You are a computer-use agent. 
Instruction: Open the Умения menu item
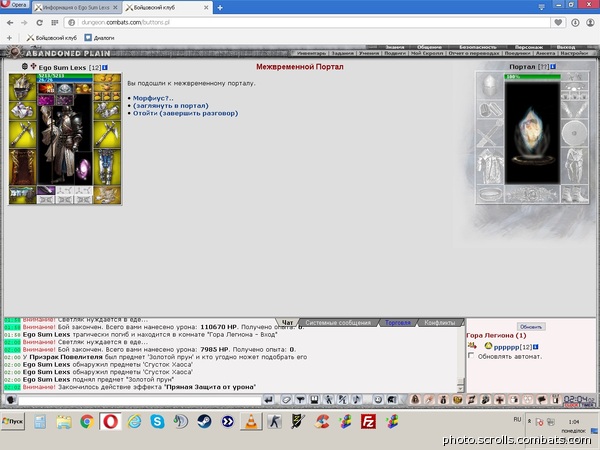368,54
